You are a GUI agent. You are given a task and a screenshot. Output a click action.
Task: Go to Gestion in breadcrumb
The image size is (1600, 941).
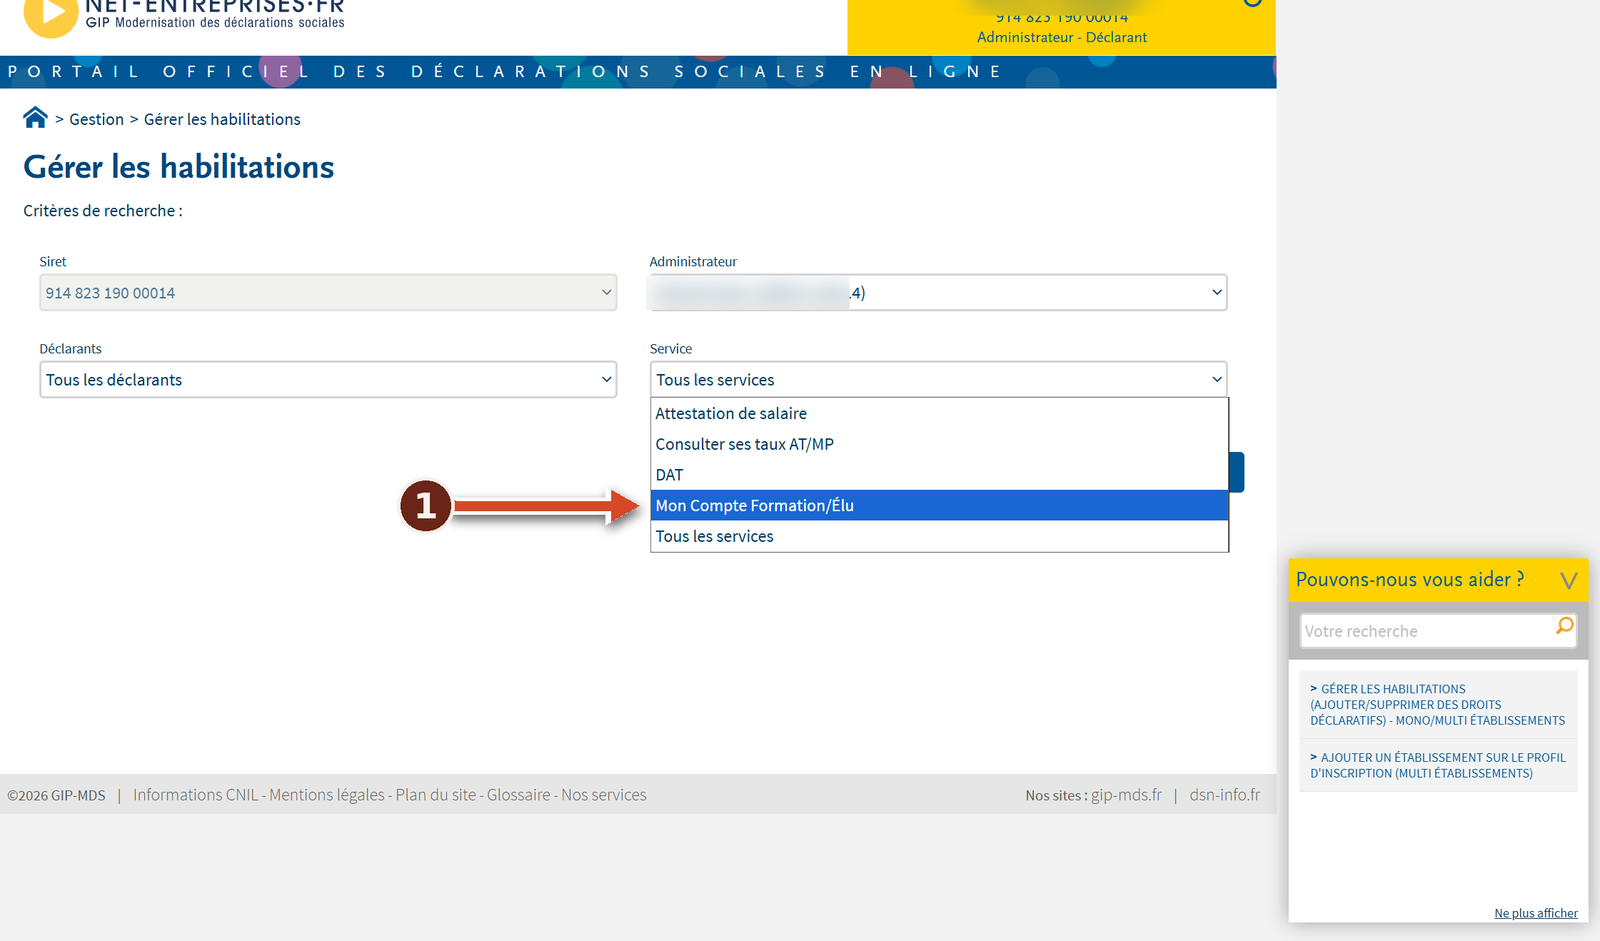(x=97, y=119)
